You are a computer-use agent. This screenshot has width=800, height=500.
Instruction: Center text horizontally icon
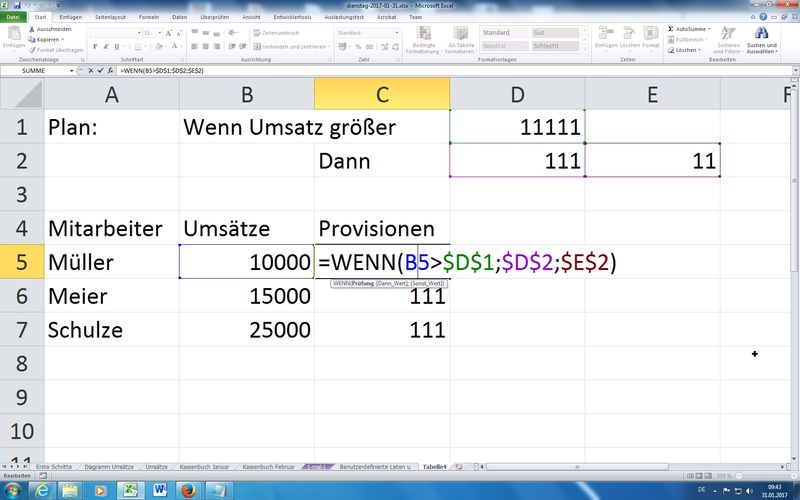[206, 47]
